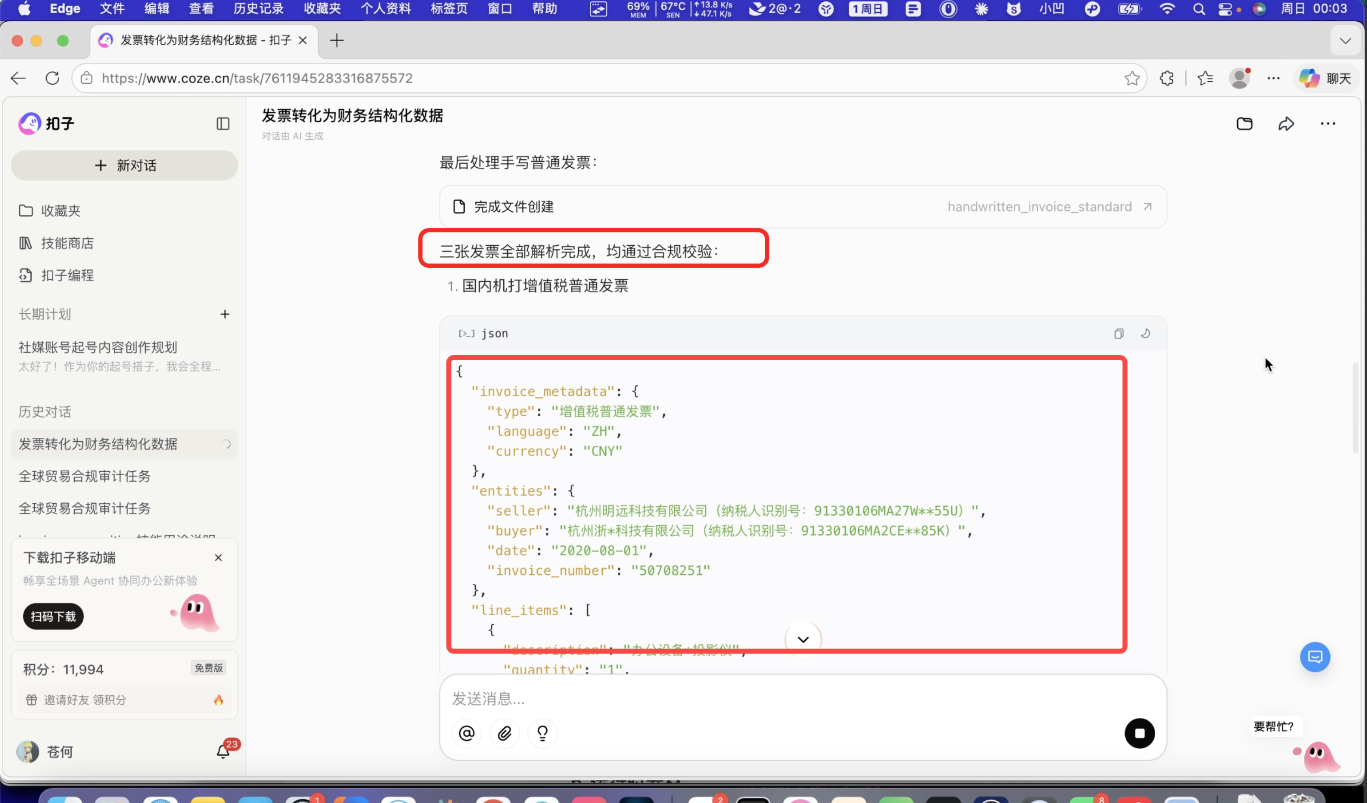Open 苍何 user profile
1367x803 pixels.
click(x=46, y=752)
